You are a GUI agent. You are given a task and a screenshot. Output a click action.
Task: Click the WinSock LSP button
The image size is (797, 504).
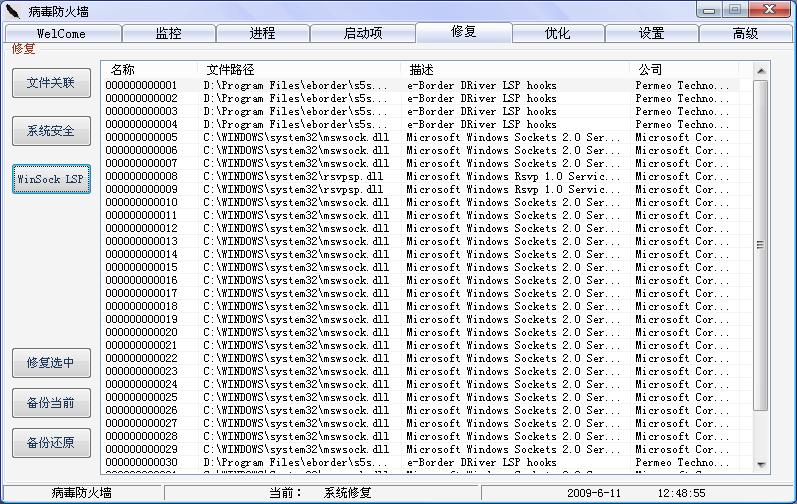(51, 179)
